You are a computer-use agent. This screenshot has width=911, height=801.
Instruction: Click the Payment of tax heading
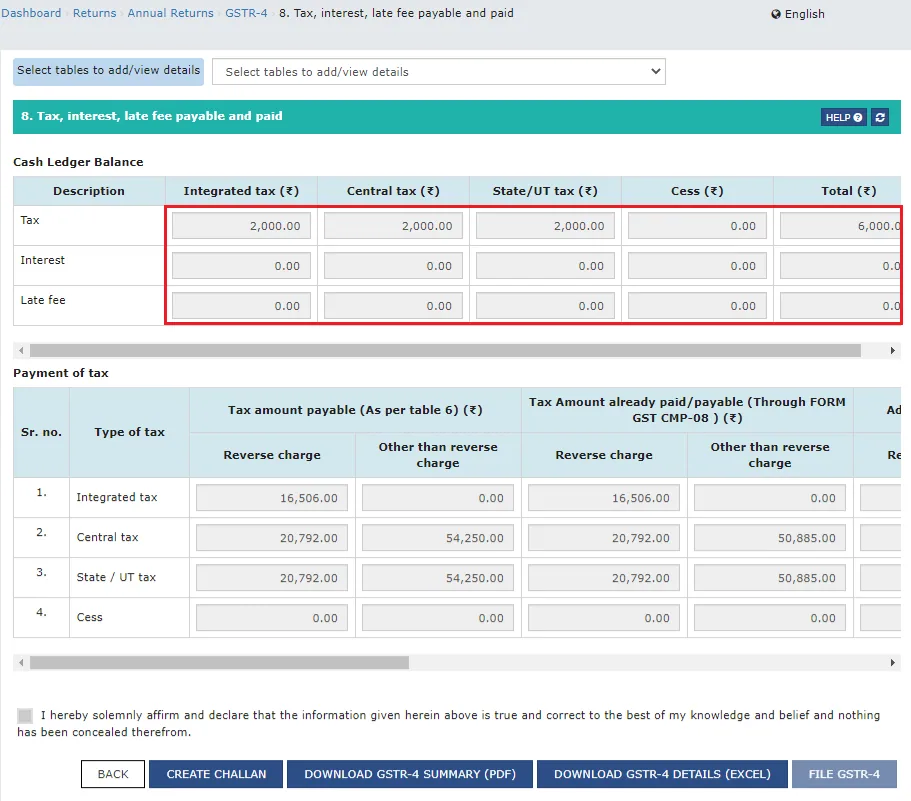tap(60, 373)
